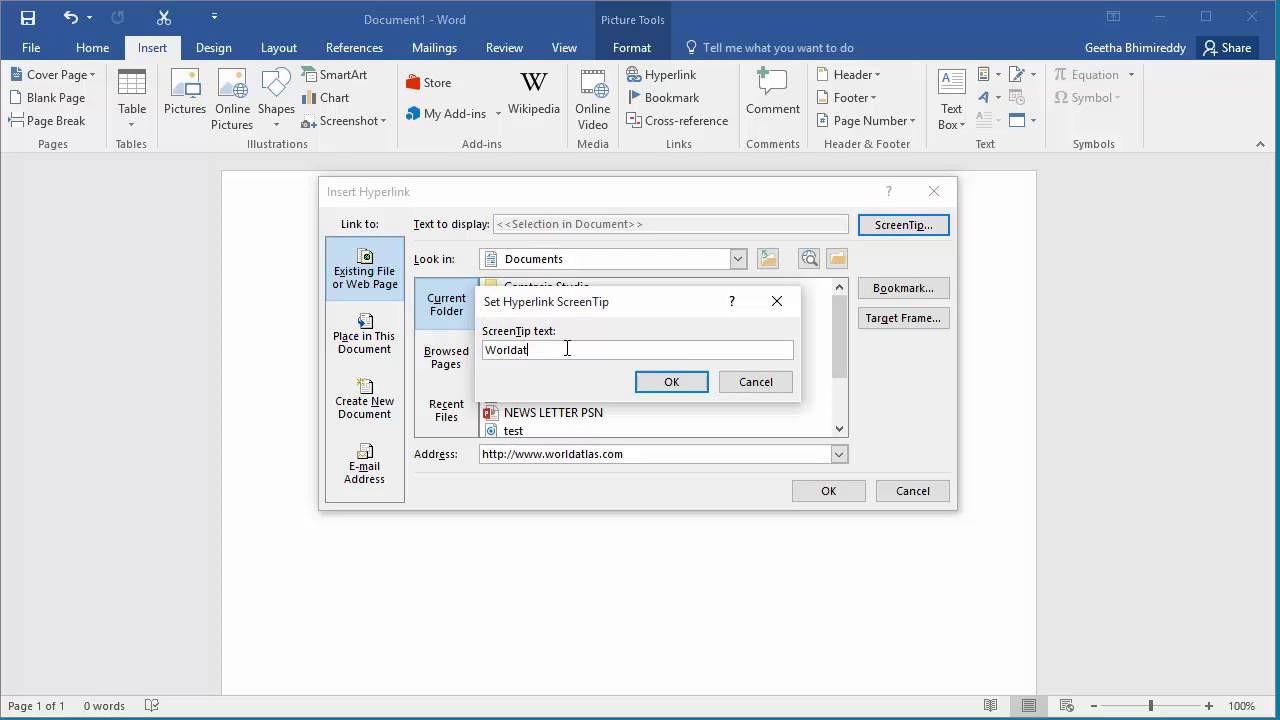Click the Undo arrow icon
This screenshot has height=720, width=1280.
[70, 18]
